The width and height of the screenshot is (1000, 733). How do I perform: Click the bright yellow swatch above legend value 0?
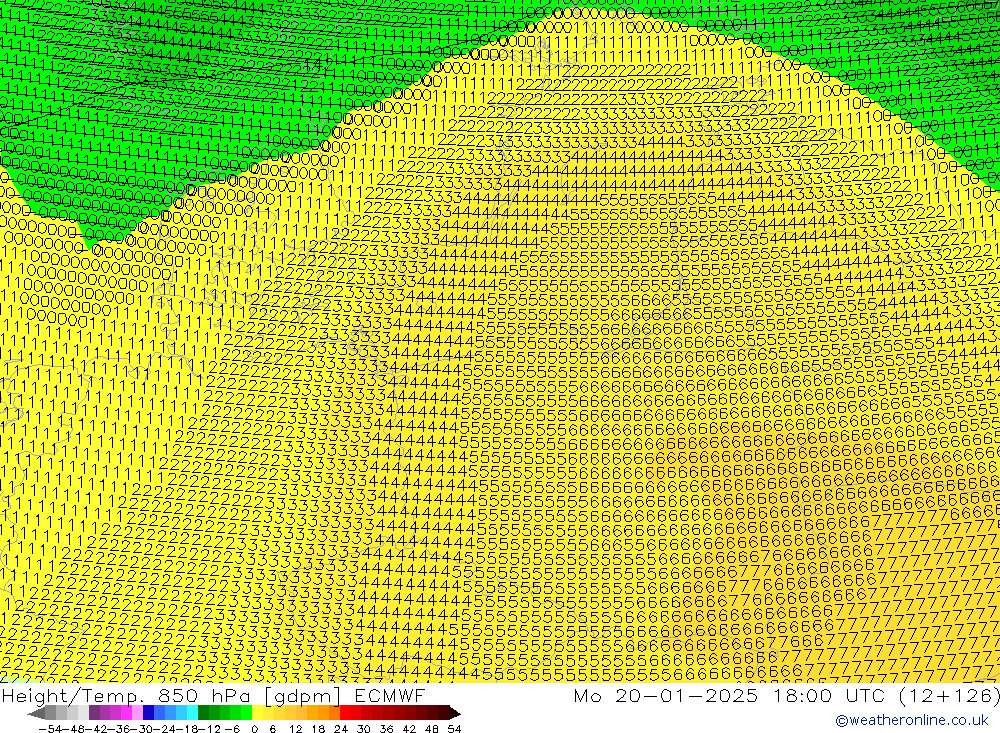click(257, 713)
